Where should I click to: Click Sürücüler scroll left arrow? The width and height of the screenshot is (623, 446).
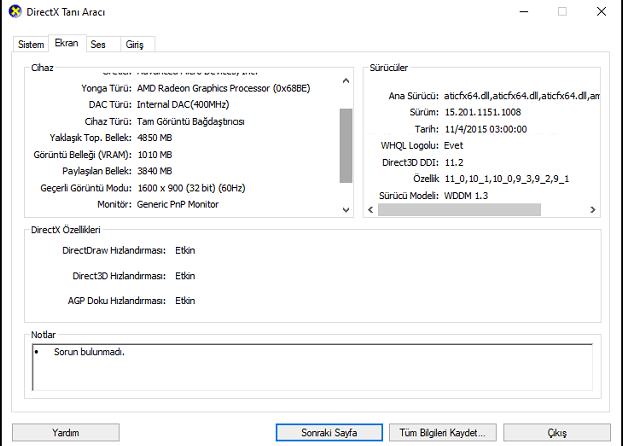pyautogui.click(x=370, y=210)
